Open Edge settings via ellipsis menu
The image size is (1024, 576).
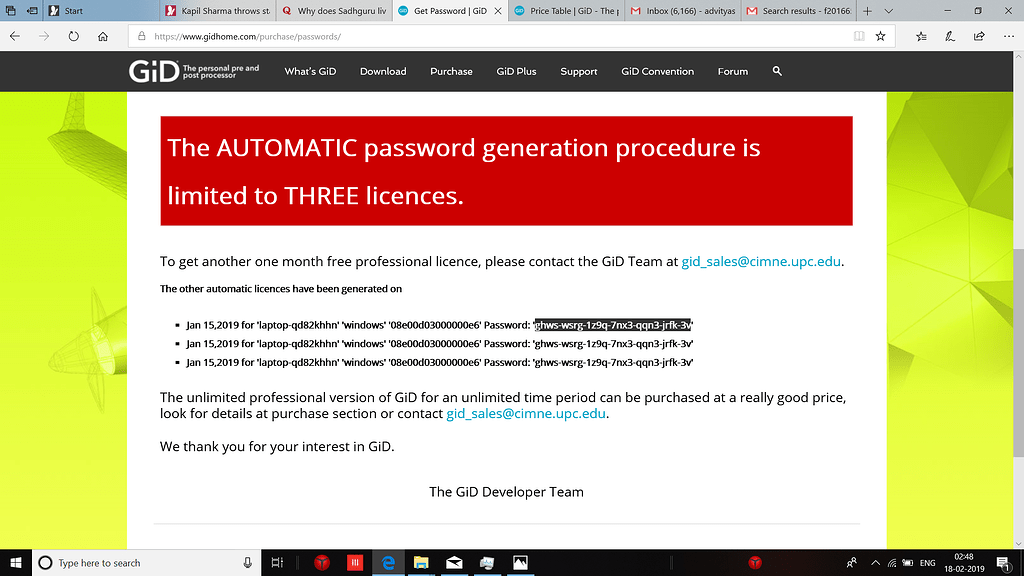pyautogui.click(x=1010, y=35)
